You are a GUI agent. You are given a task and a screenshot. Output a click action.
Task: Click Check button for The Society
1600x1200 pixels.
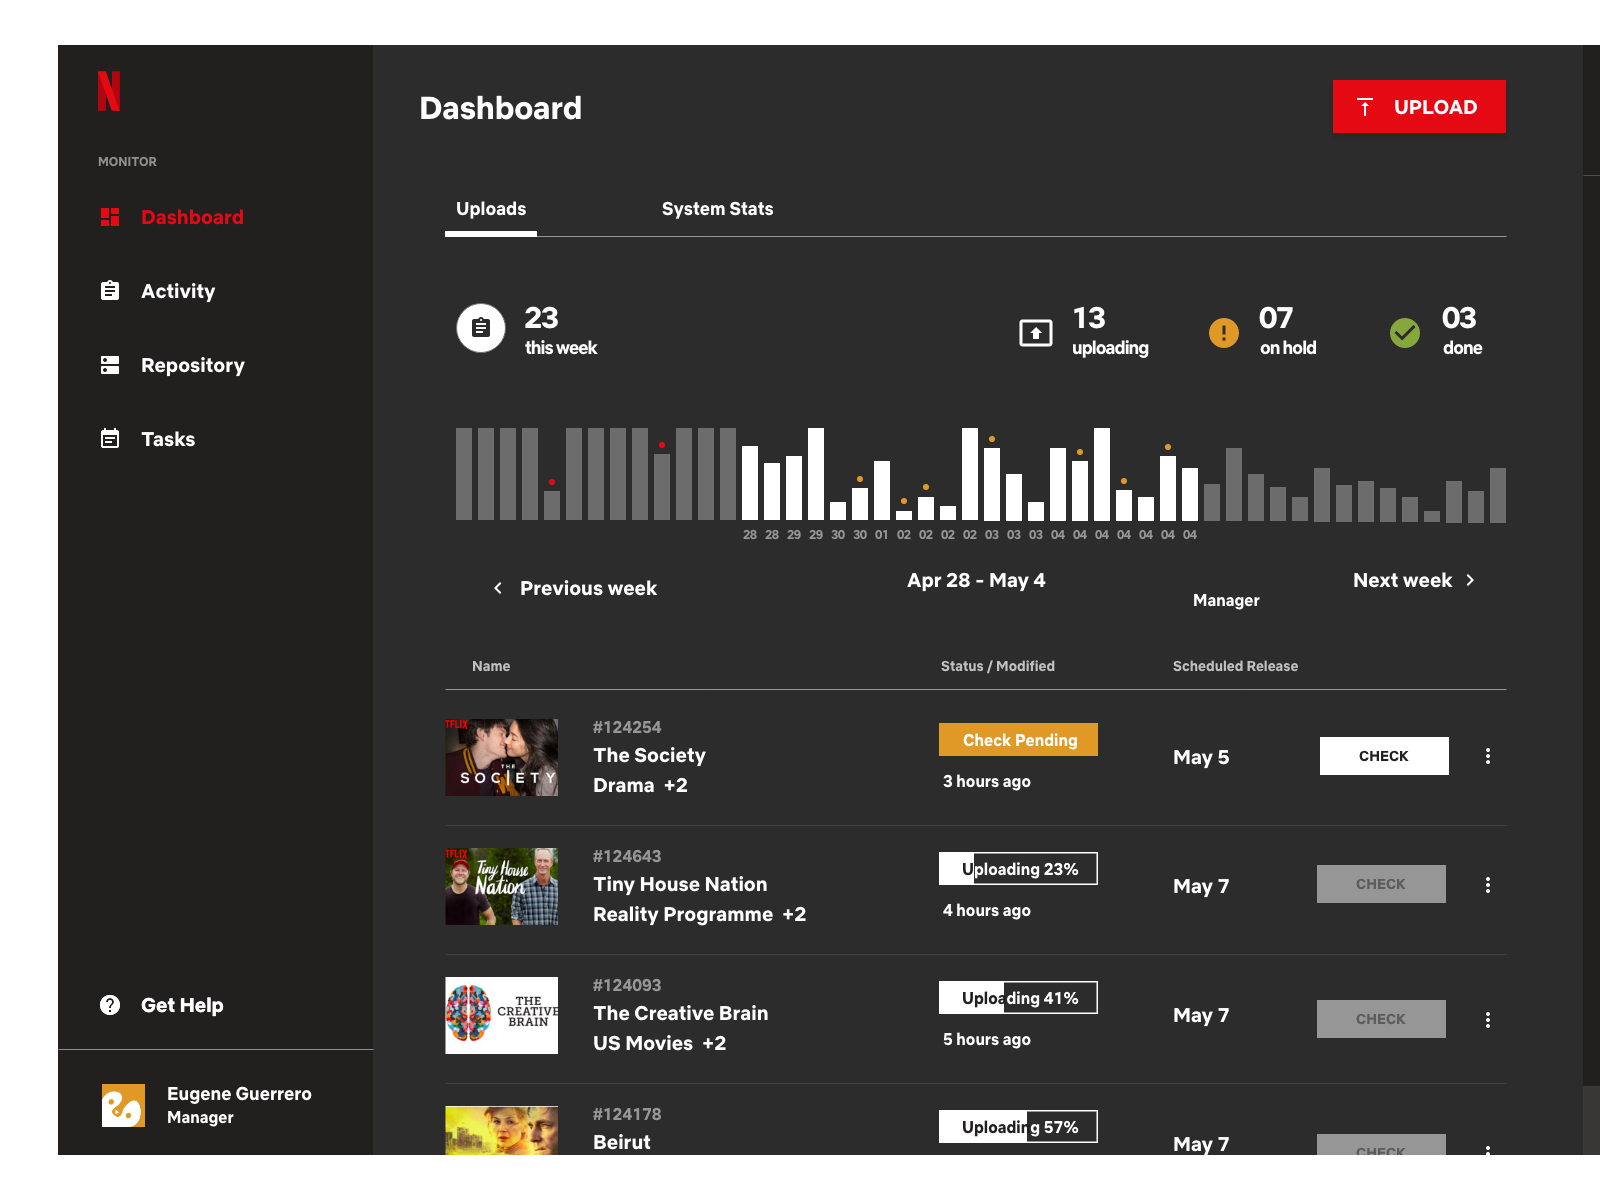click(1383, 756)
